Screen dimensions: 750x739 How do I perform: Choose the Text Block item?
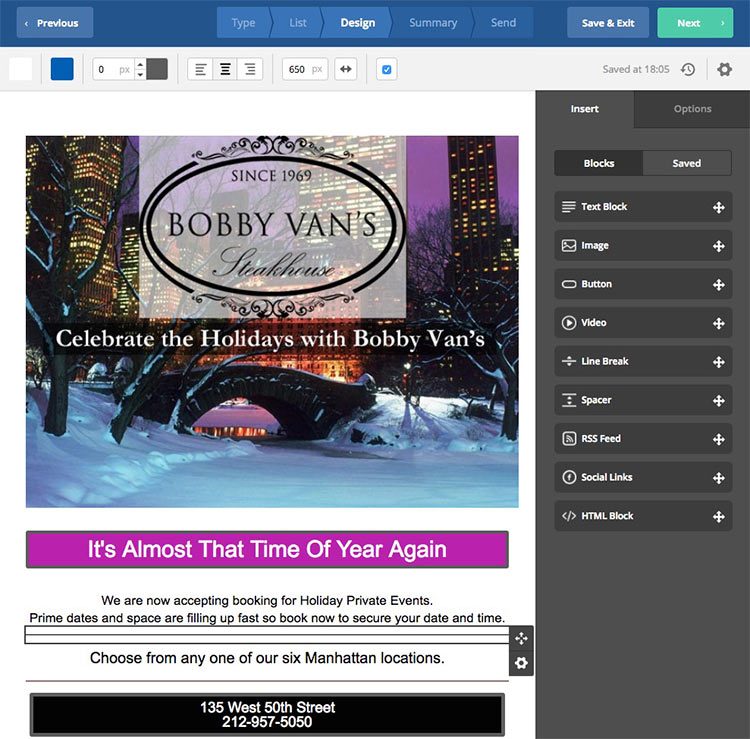643,207
